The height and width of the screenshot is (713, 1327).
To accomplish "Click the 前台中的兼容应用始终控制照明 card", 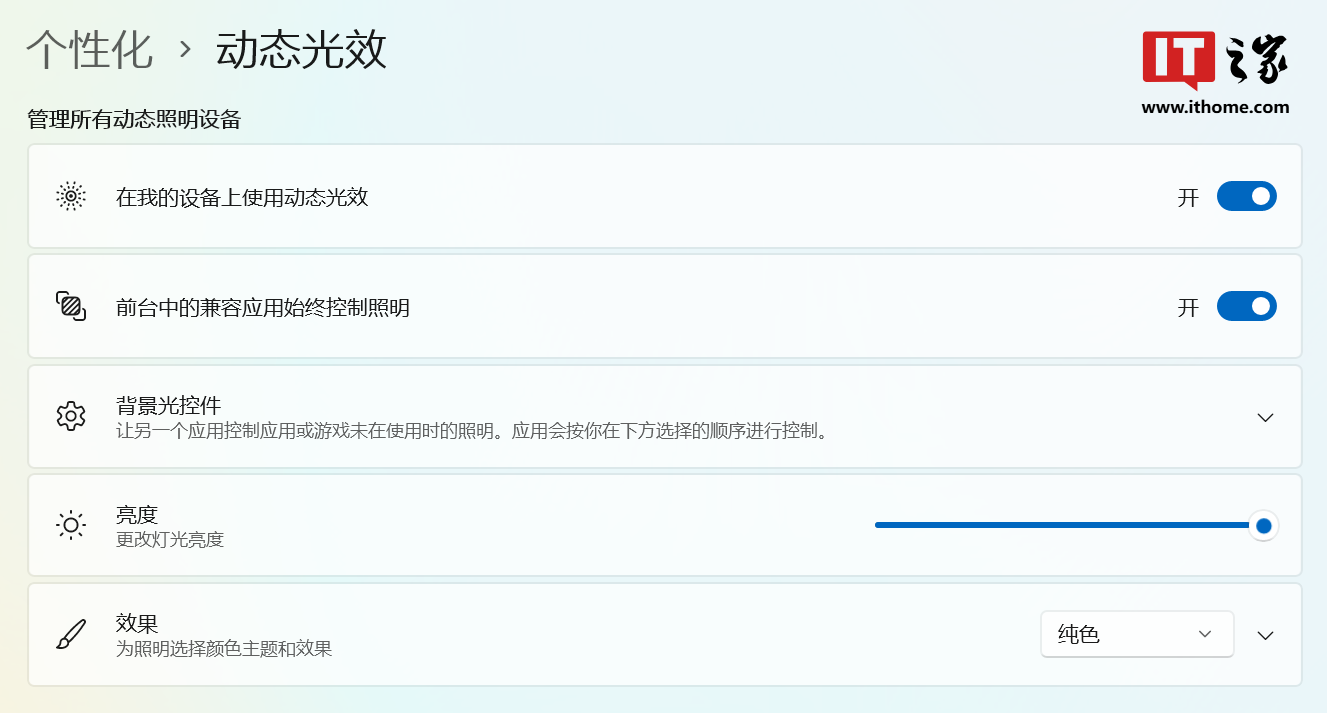I will [x=600, y=306].
